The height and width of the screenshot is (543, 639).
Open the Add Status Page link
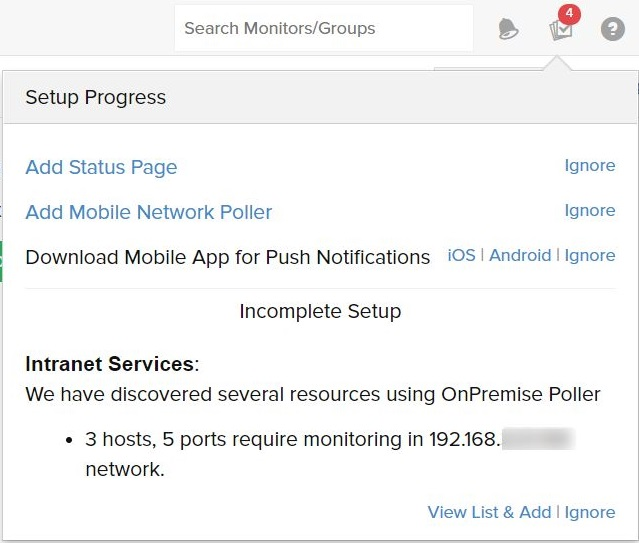pos(101,167)
